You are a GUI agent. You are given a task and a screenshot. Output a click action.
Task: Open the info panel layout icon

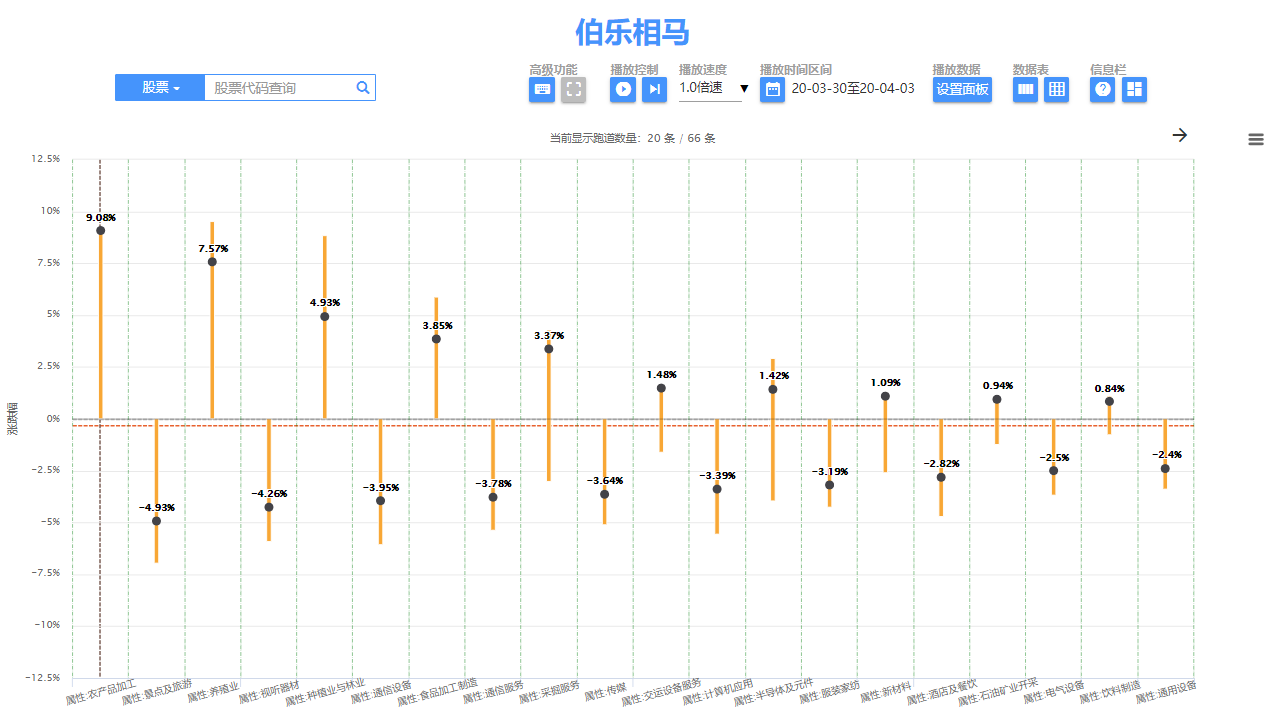(x=1134, y=90)
